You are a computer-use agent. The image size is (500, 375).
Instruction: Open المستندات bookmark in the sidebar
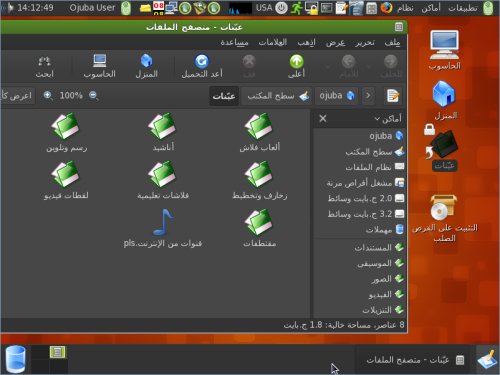pyautogui.click(x=359, y=247)
